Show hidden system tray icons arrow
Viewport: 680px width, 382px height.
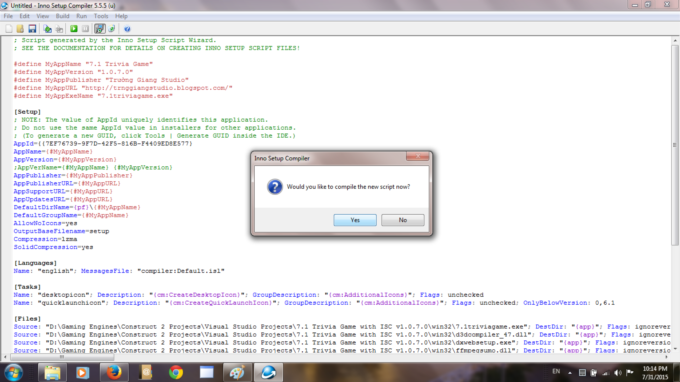[569, 372]
